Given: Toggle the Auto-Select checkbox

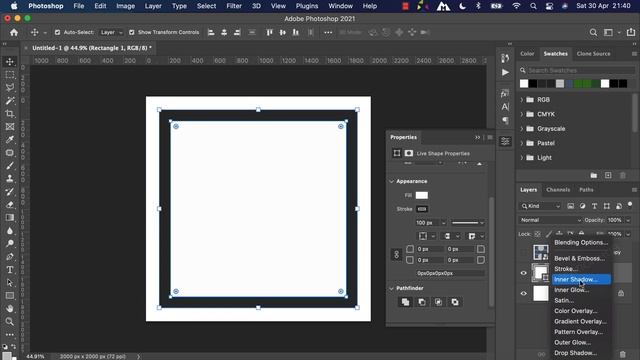Looking at the screenshot, I should tap(58, 32).
